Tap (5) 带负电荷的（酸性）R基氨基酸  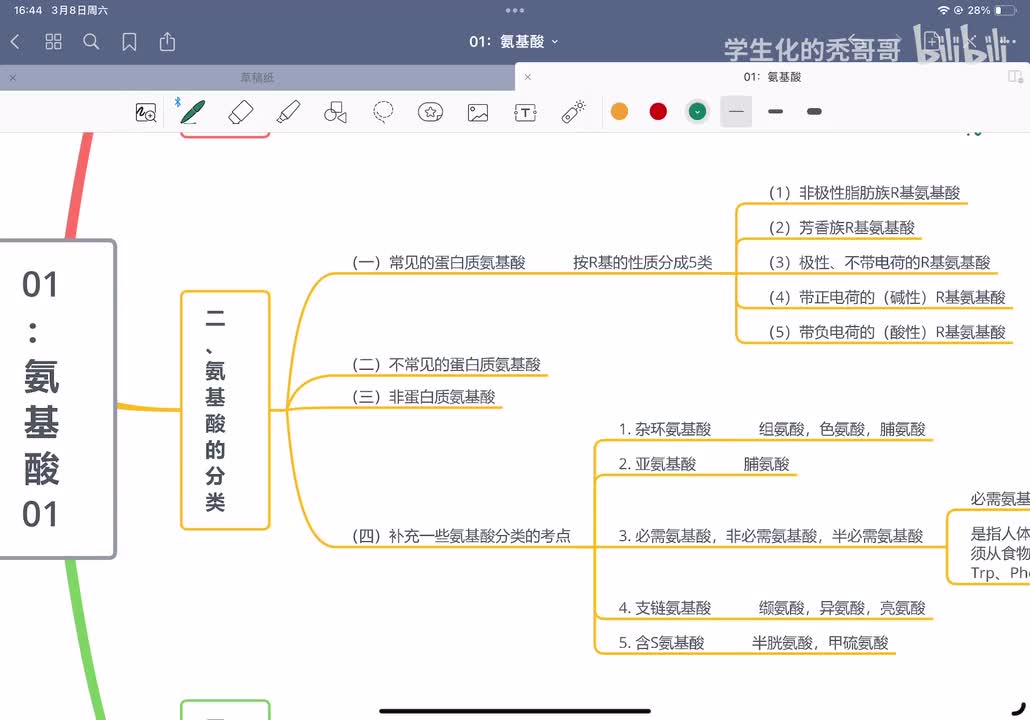(x=887, y=332)
